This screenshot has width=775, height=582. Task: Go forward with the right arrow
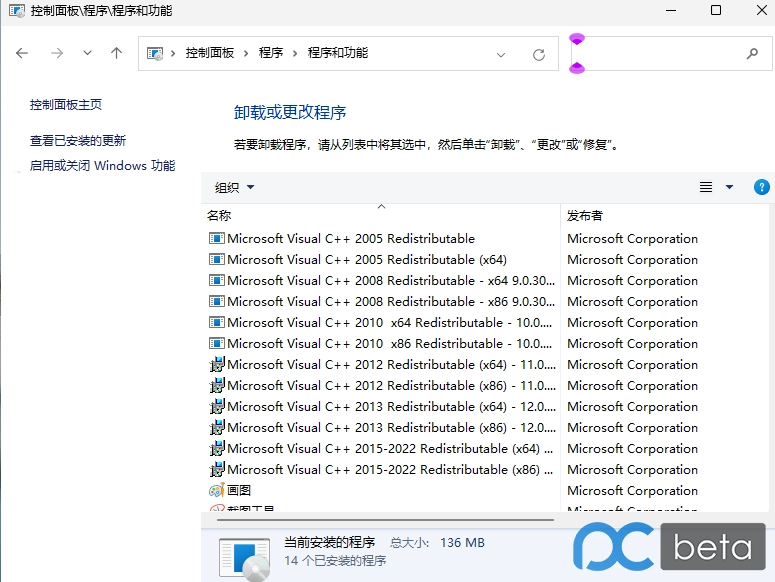57,53
